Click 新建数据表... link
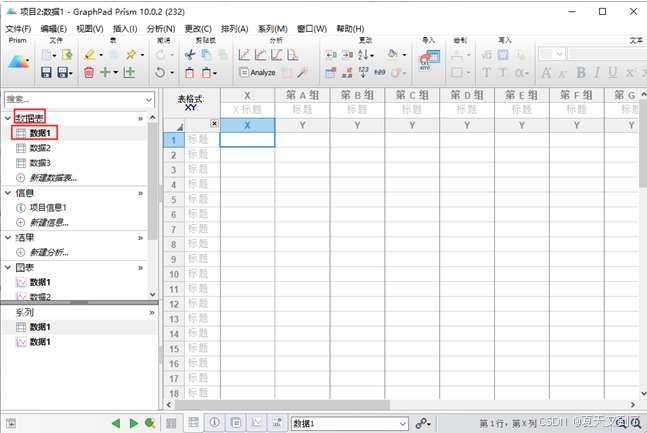Viewport: 647px width, 433px height. 53,178
